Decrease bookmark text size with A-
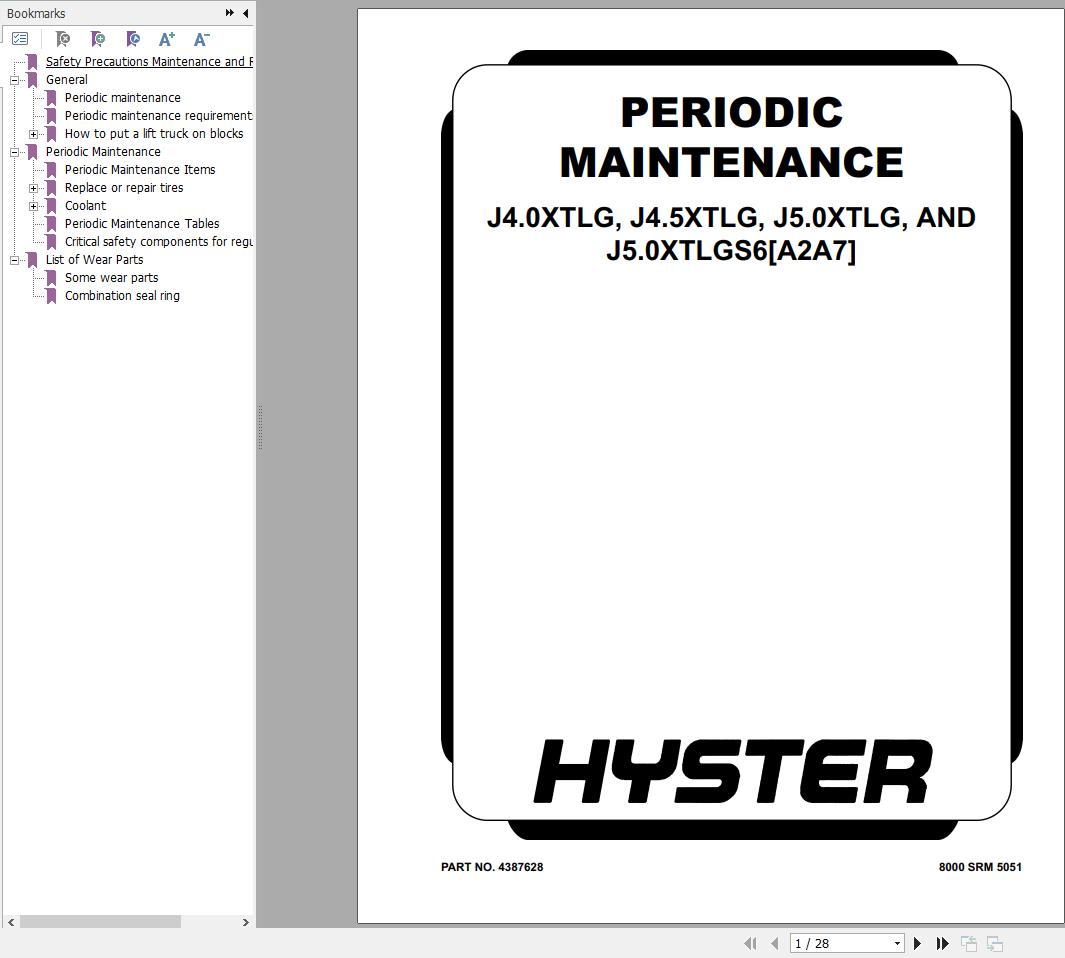The image size is (1065, 958). tap(201, 39)
